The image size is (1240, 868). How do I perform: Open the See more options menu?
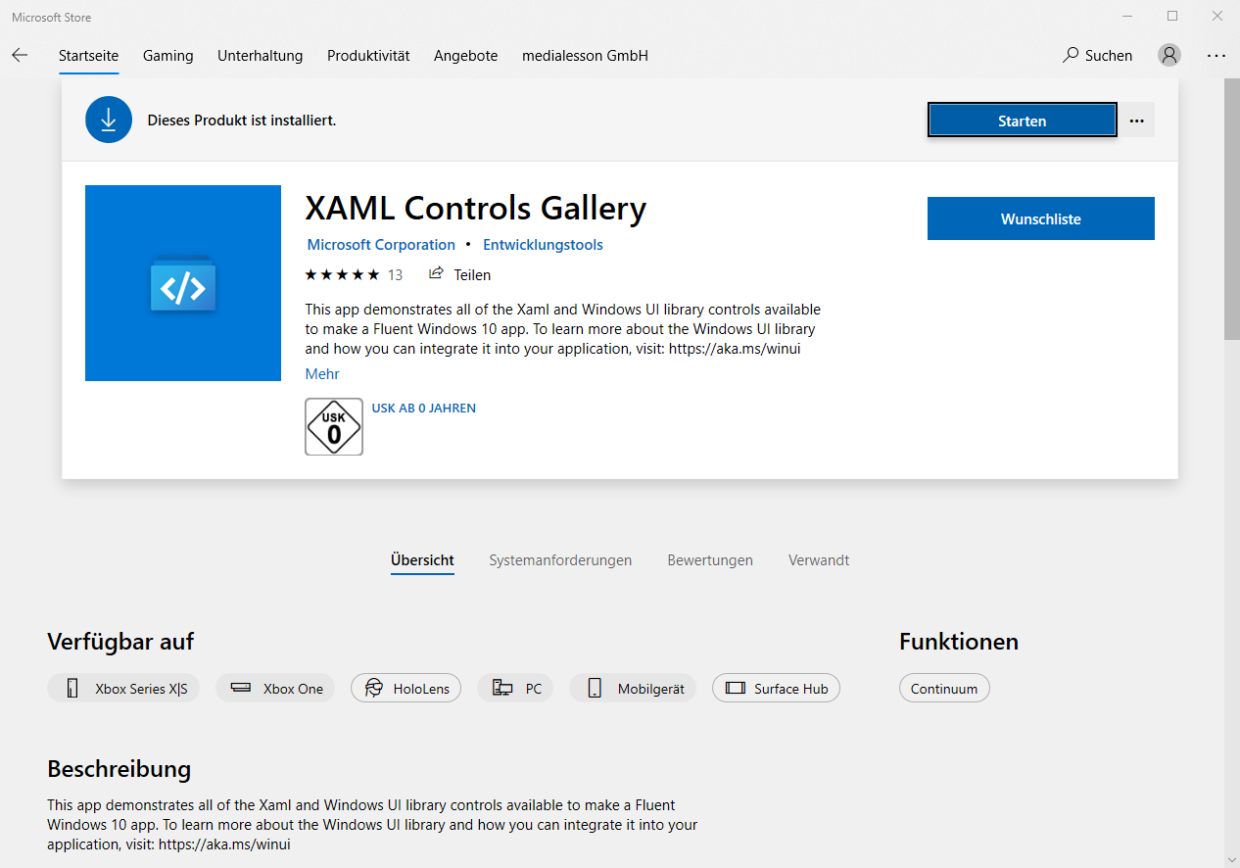coord(1216,55)
